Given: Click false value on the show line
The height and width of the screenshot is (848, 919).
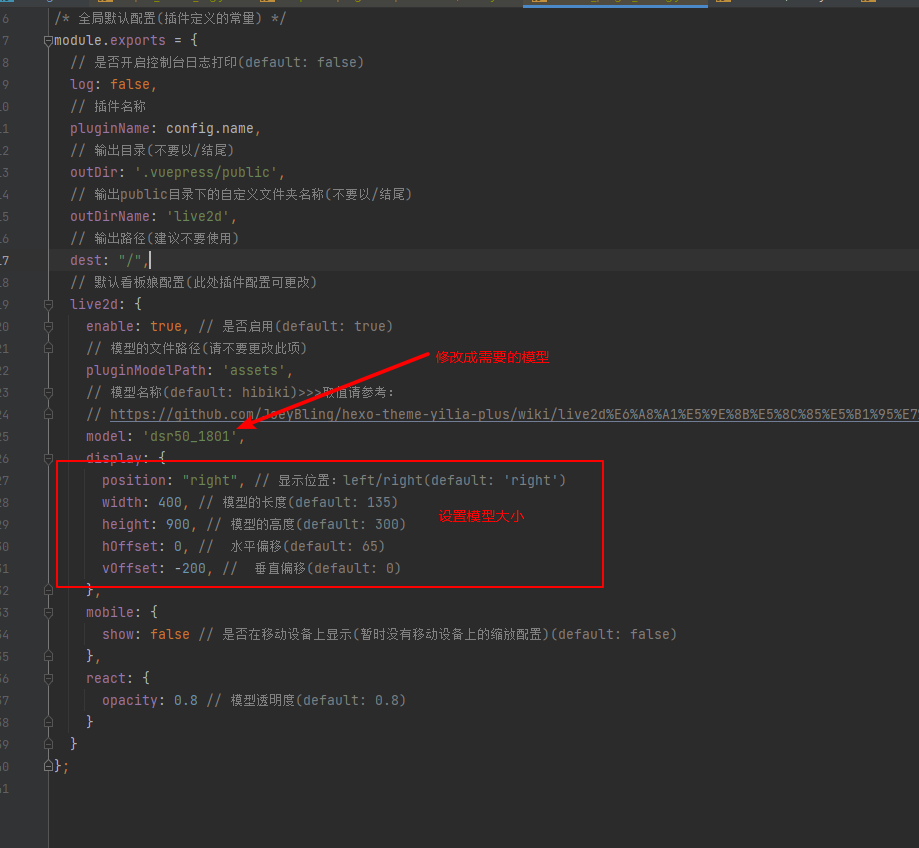Looking at the screenshot, I should click(x=170, y=634).
